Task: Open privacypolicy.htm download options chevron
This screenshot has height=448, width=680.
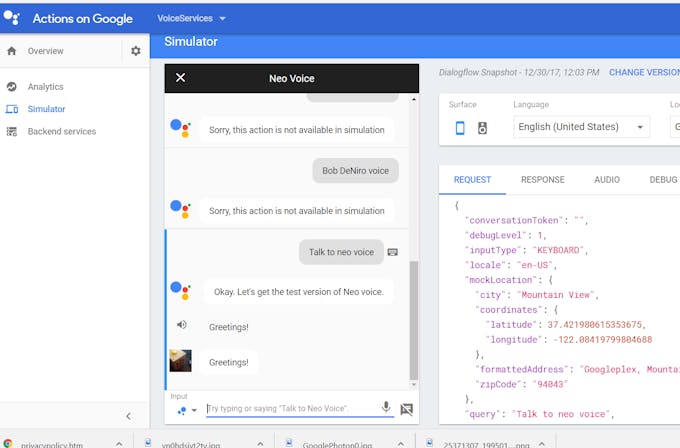Action: point(119,444)
